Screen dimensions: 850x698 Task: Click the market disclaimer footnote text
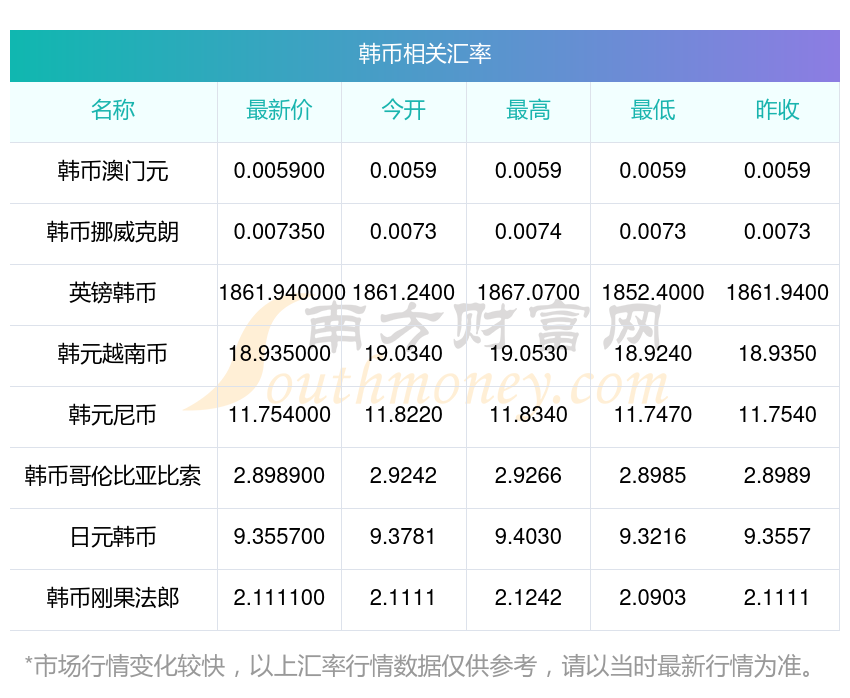(x=420, y=667)
